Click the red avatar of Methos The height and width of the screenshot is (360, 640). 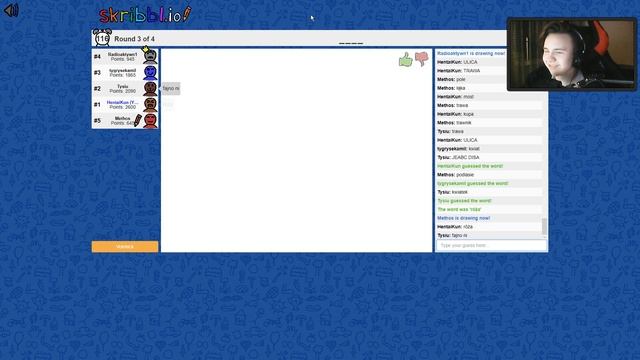(x=150, y=120)
